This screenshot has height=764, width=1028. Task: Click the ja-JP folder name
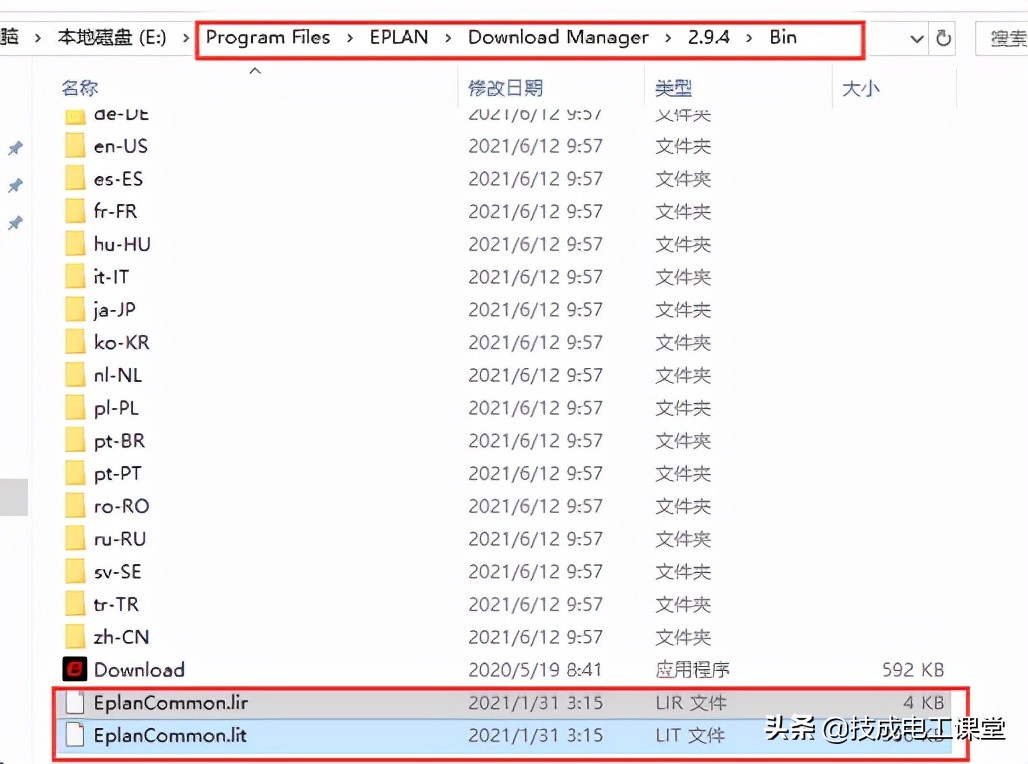point(115,310)
